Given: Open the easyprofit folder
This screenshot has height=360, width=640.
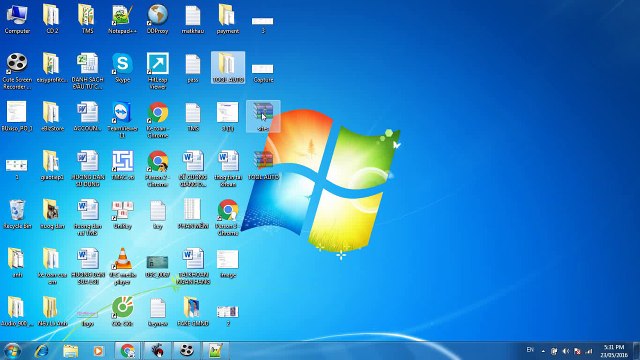Looking at the screenshot, I should tap(52, 68).
